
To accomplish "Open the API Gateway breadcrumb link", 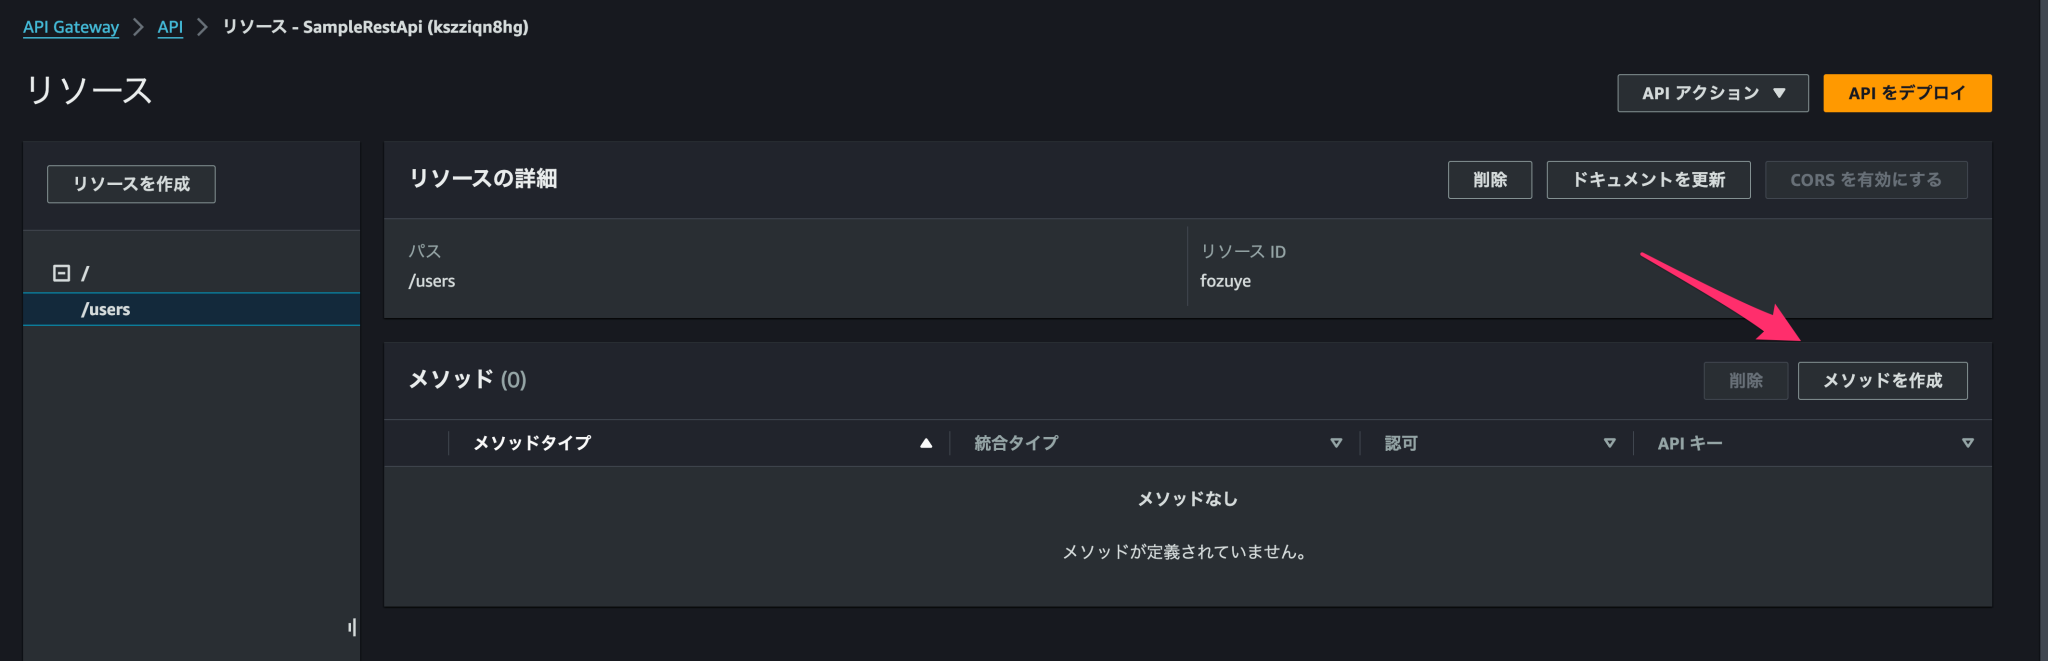I will pyautogui.click(x=71, y=27).
